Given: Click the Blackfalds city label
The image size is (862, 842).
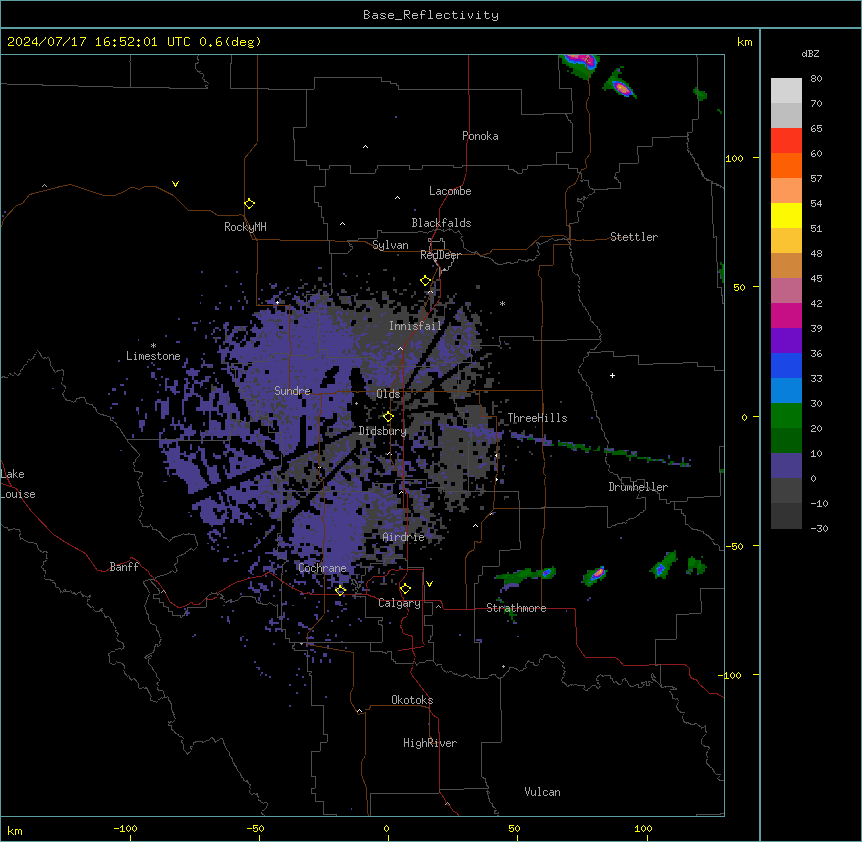Looking at the screenshot, I should [x=441, y=223].
